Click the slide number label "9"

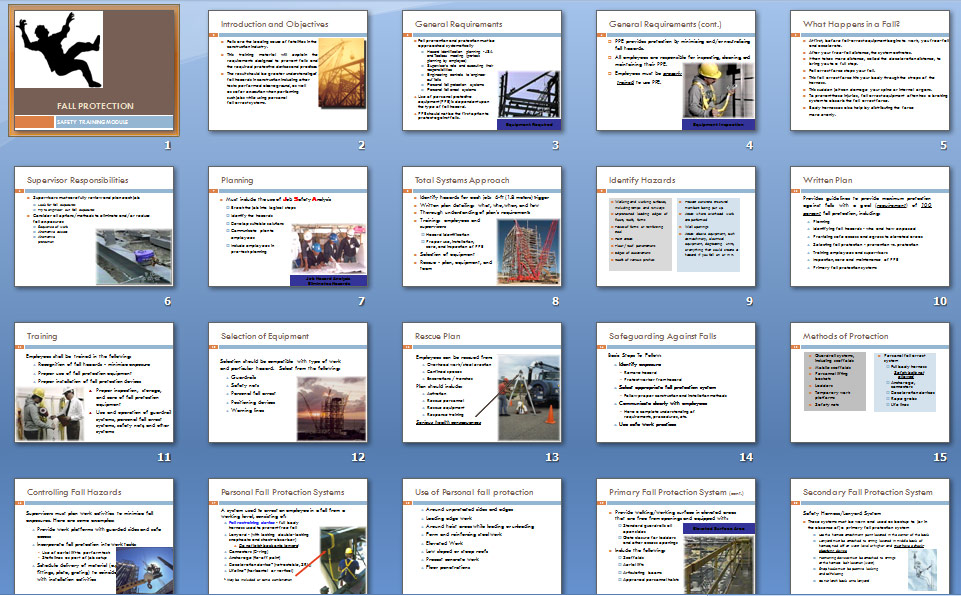coord(750,301)
